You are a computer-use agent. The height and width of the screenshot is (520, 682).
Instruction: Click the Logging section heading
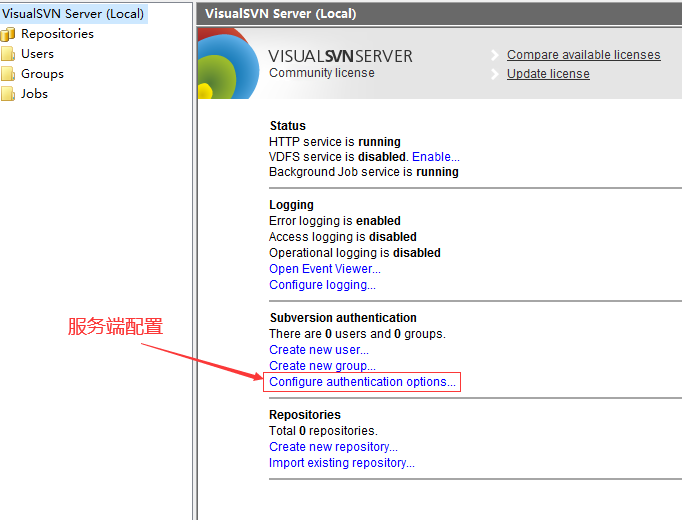pyautogui.click(x=291, y=205)
